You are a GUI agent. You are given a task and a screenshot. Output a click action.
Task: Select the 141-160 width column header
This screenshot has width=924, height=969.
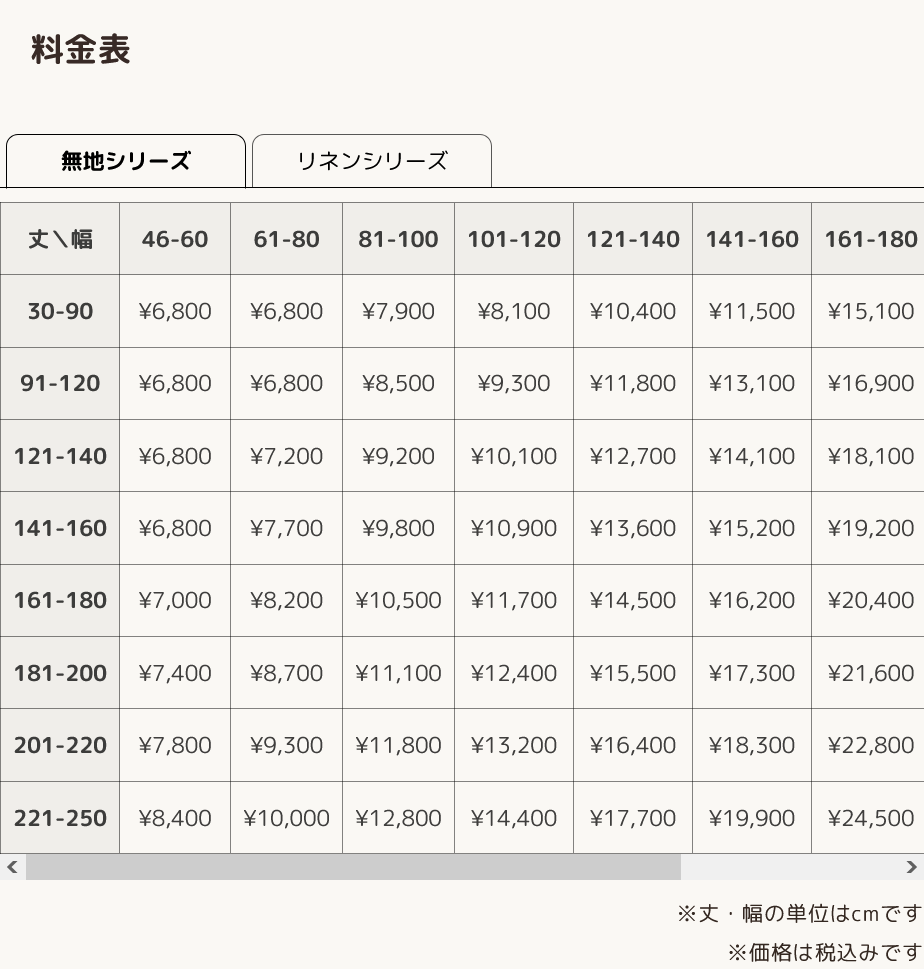tap(752, 239)
